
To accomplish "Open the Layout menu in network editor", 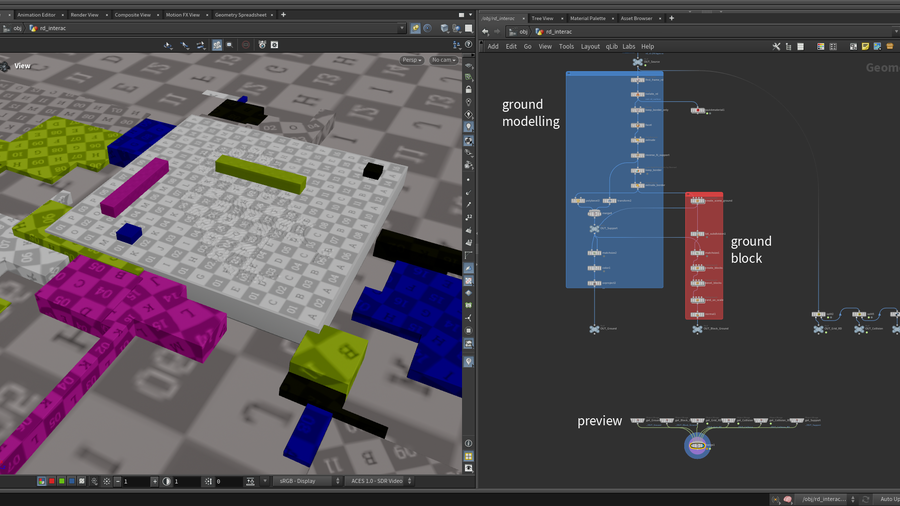I will (x=590, y=46).
